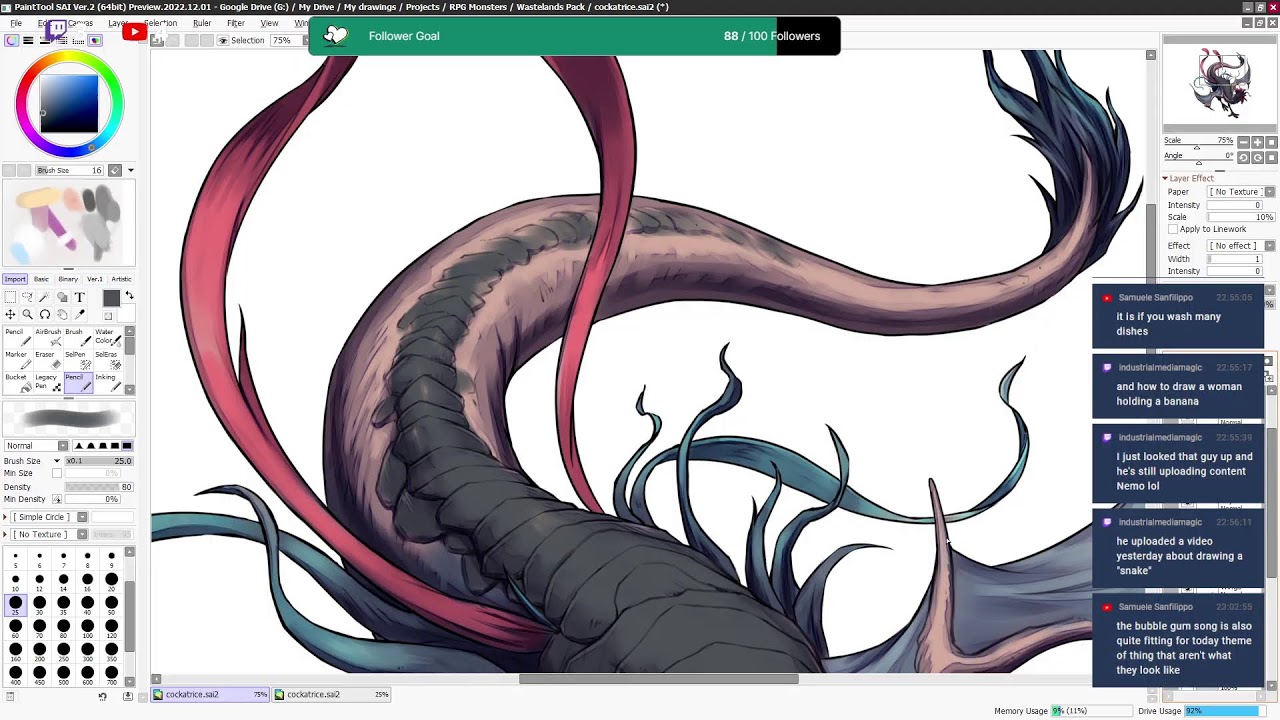Image resolution: width=1280 pixels, height=720 pixels.
Task: Select the AirBrush tool
Action: pos(47,337)
